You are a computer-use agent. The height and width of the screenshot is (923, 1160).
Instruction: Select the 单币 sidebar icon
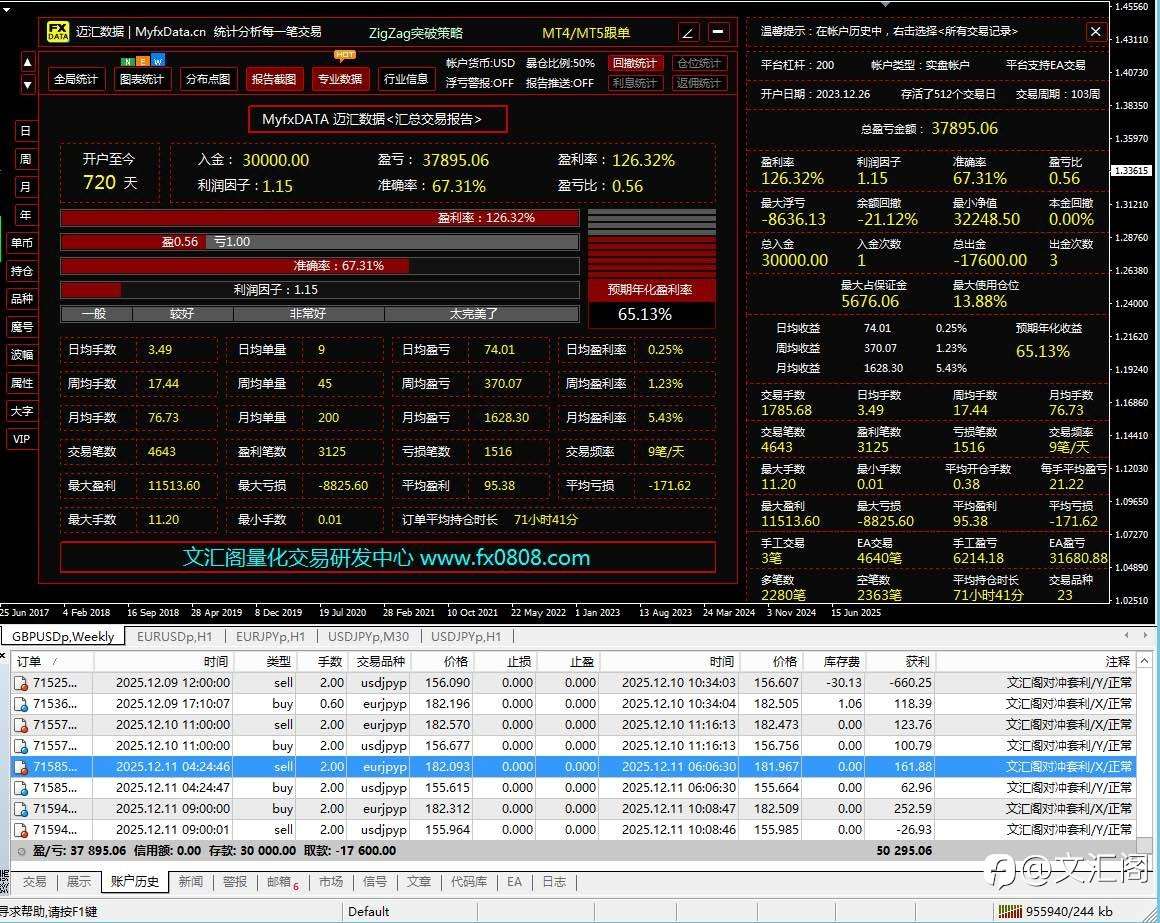click(x=24, y=243)
